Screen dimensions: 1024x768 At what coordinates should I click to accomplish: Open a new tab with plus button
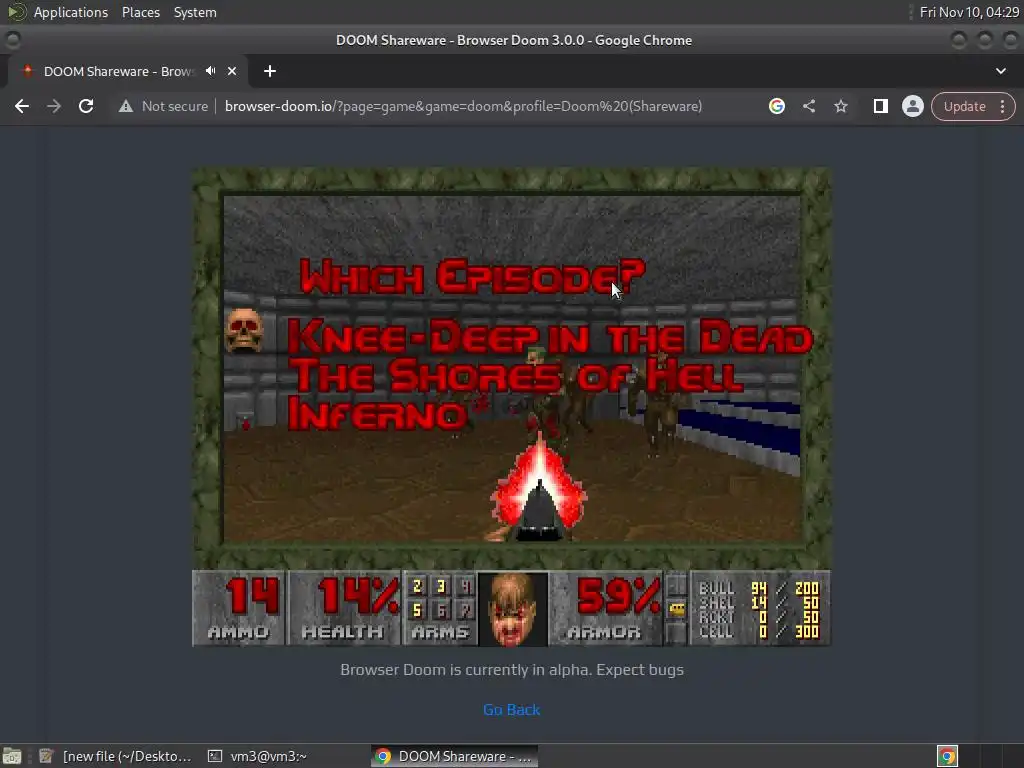pyautogui.click(x=270, y=71)
